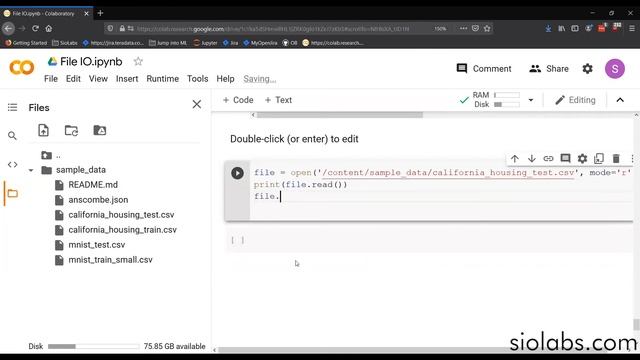
Task: Delete the cell with trash icon
Action: pyautogui.click(x=616, y=158)
